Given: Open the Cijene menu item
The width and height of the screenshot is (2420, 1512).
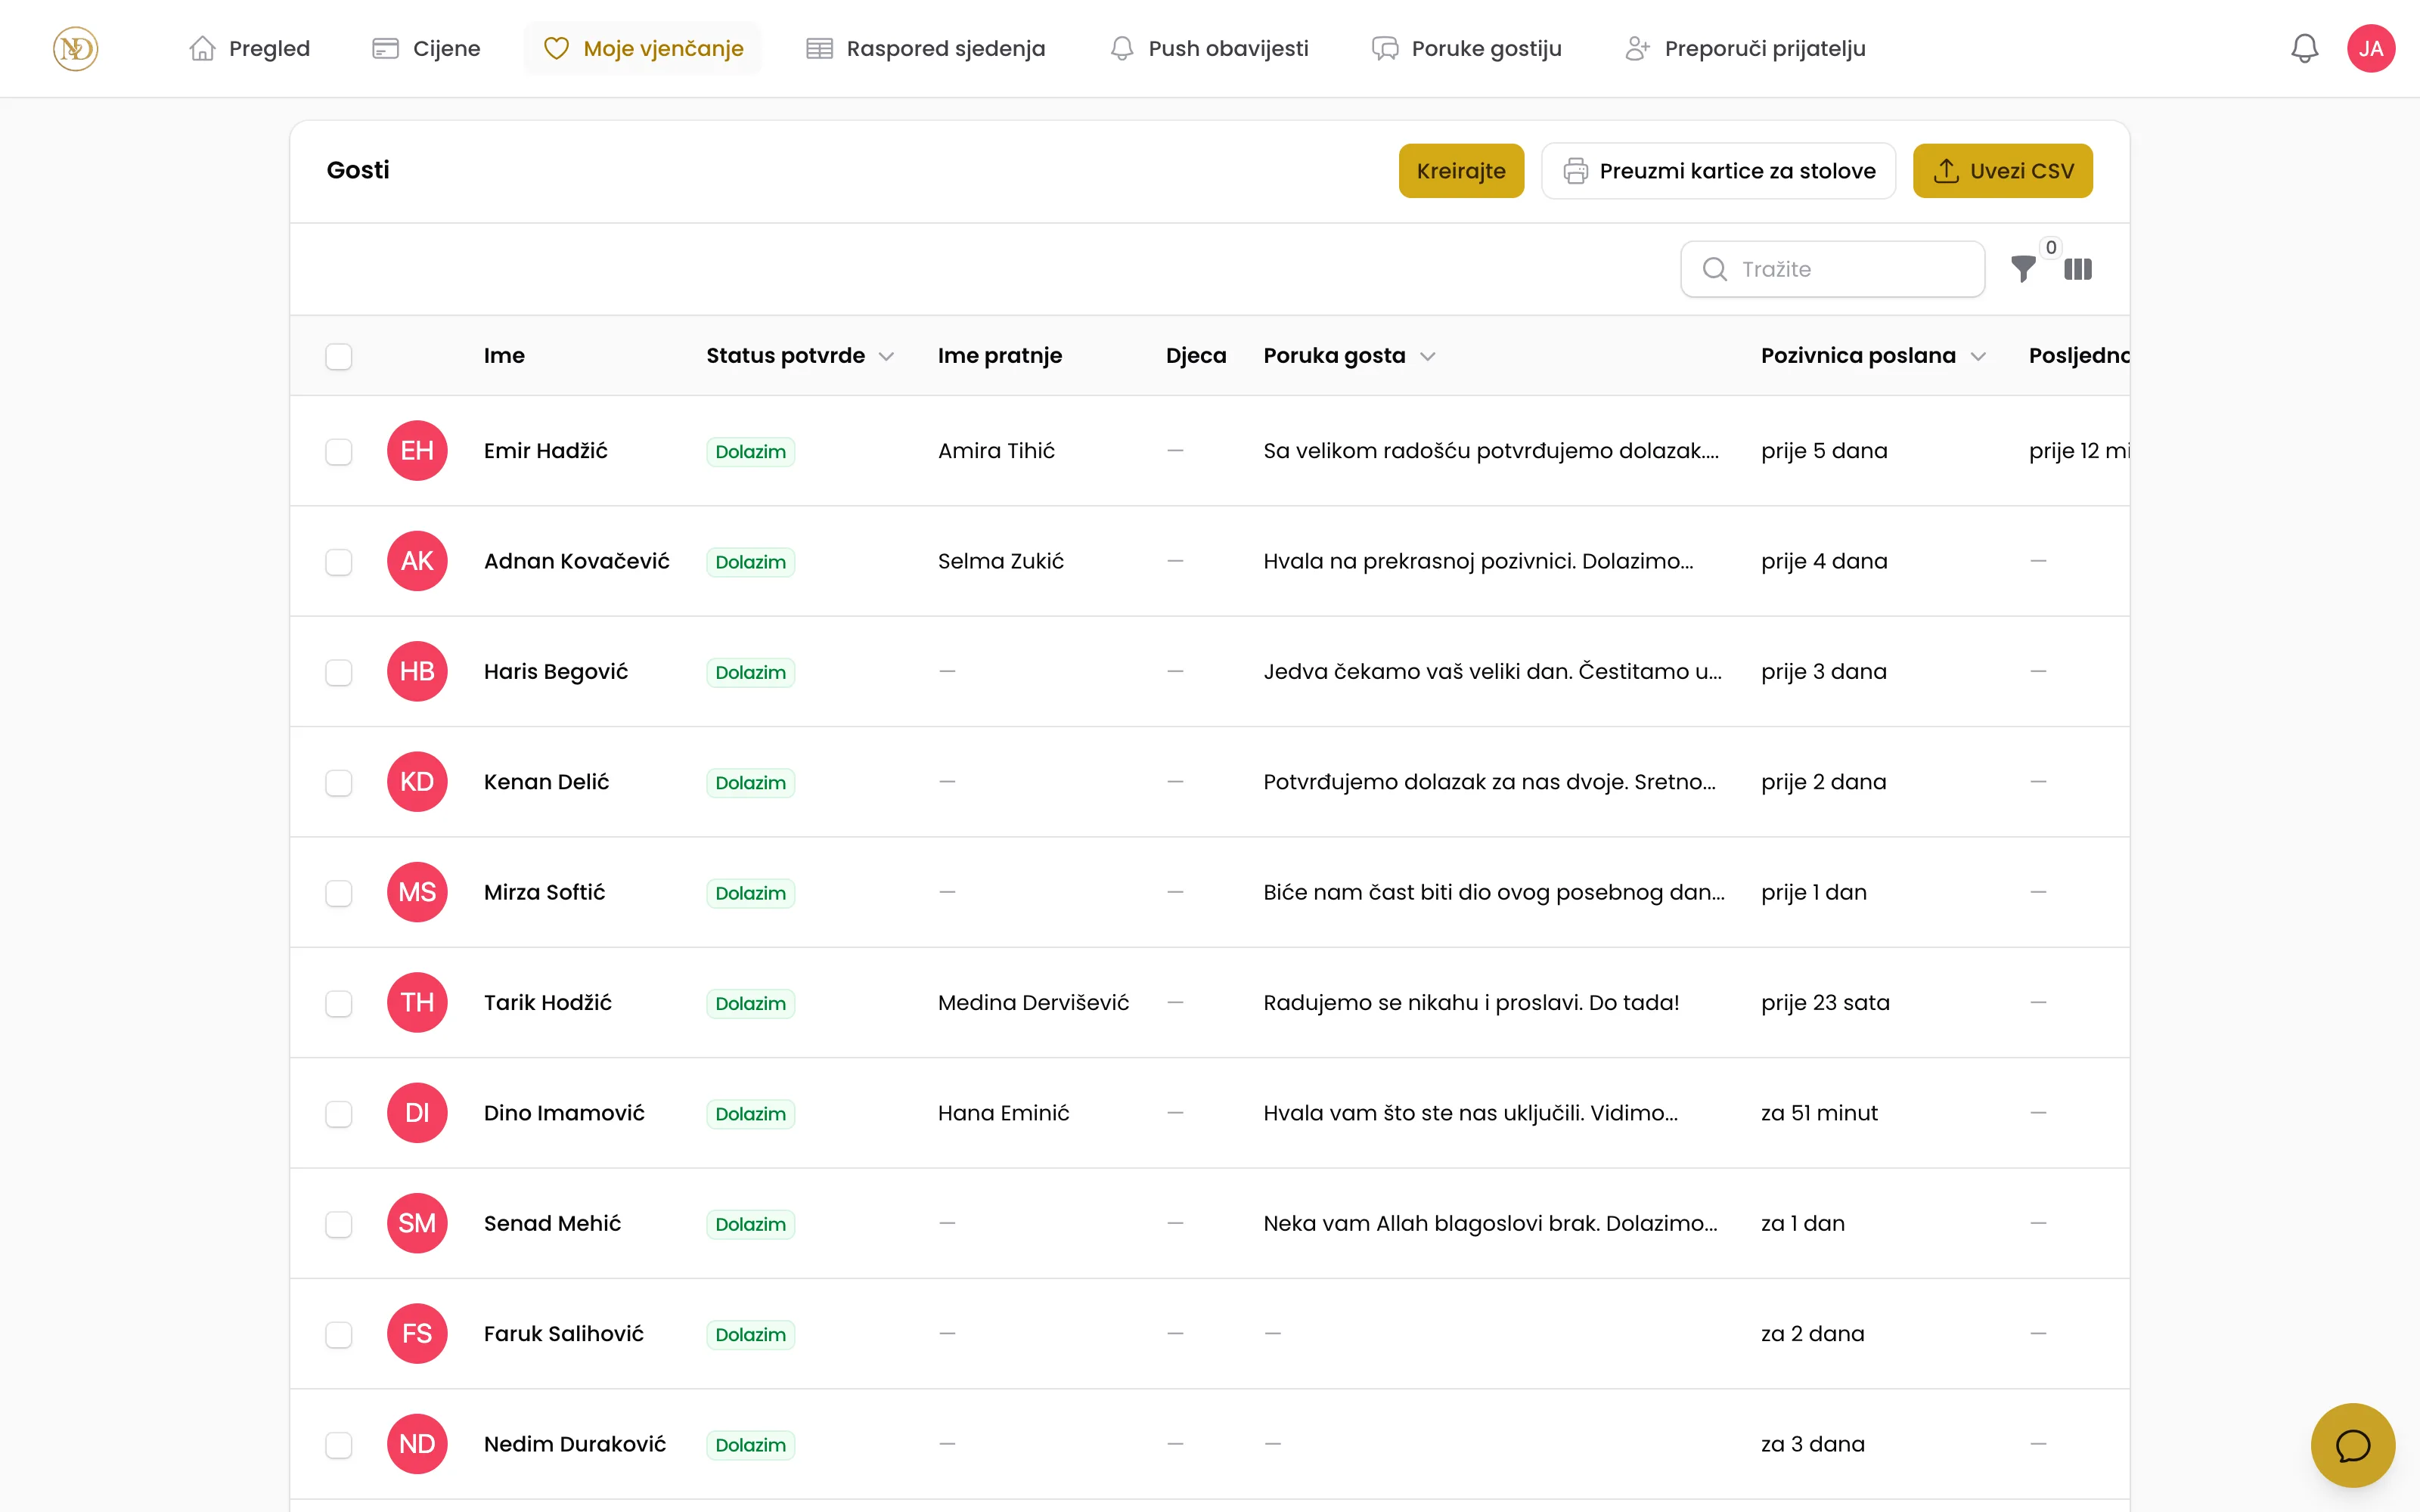Looking at the screenshot, I should pos(426,48).
